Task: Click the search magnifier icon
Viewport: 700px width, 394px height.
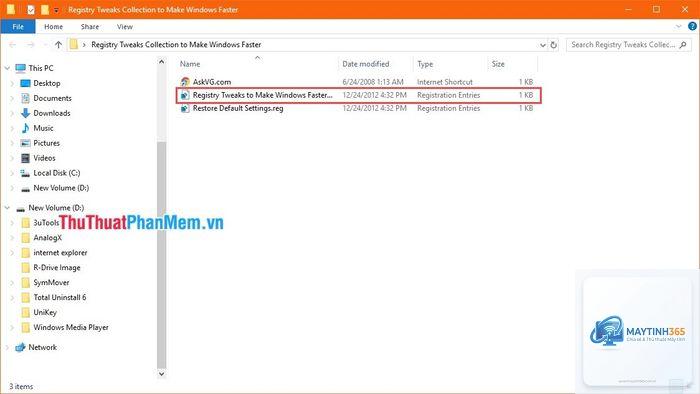Action: [683, 45]
